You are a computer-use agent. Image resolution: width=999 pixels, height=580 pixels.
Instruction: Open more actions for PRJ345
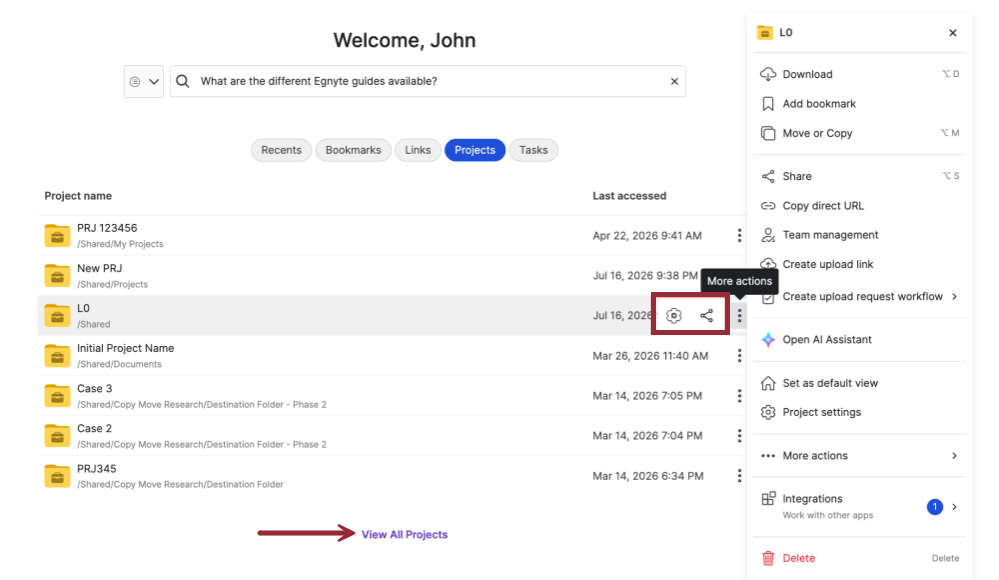[739, 476]
